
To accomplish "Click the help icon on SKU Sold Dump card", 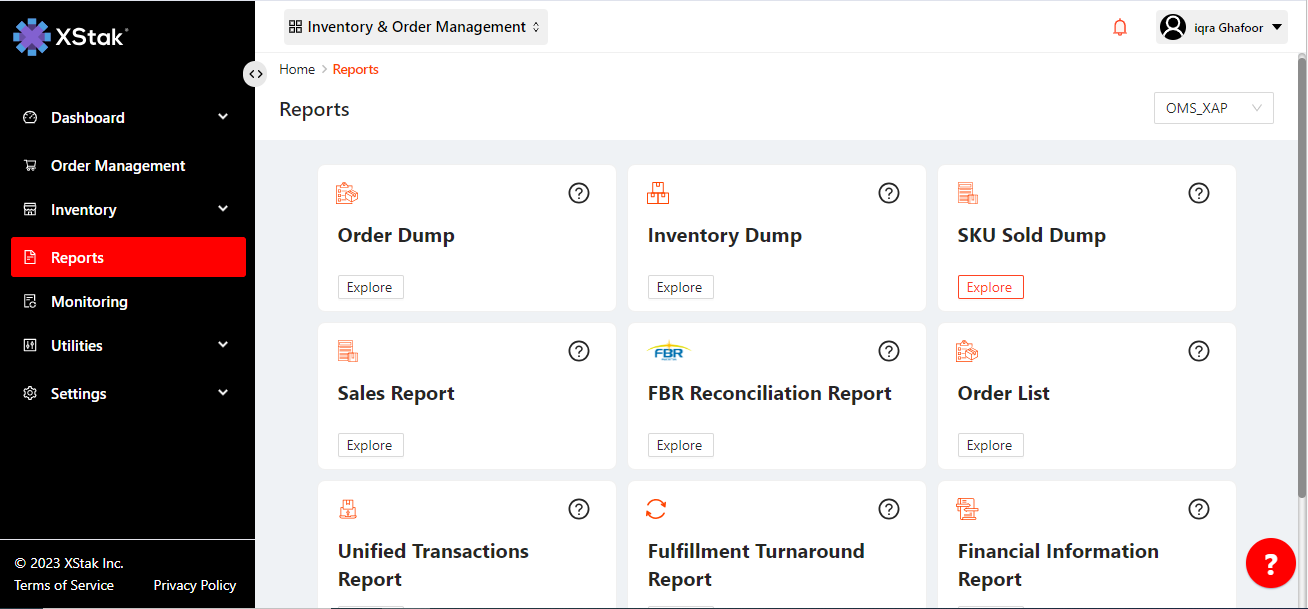I will [x=1199, y=193].
